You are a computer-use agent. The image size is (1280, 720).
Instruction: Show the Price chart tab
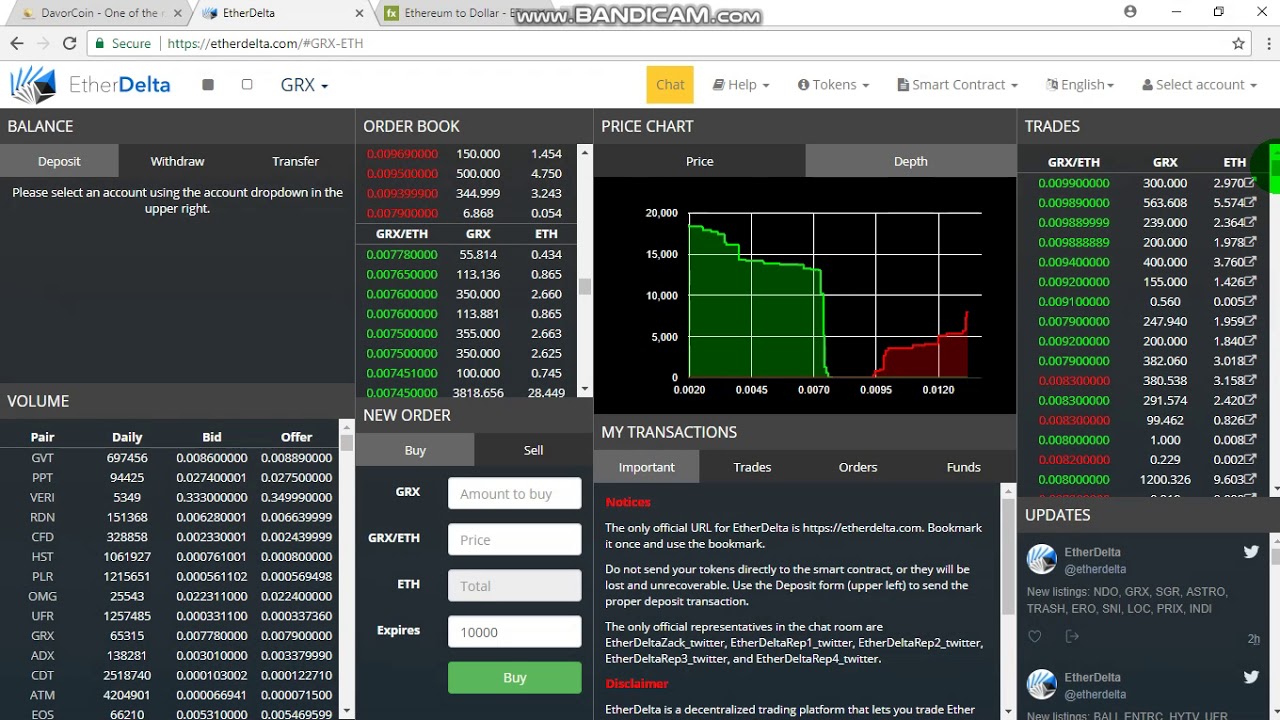click(699, 161)
